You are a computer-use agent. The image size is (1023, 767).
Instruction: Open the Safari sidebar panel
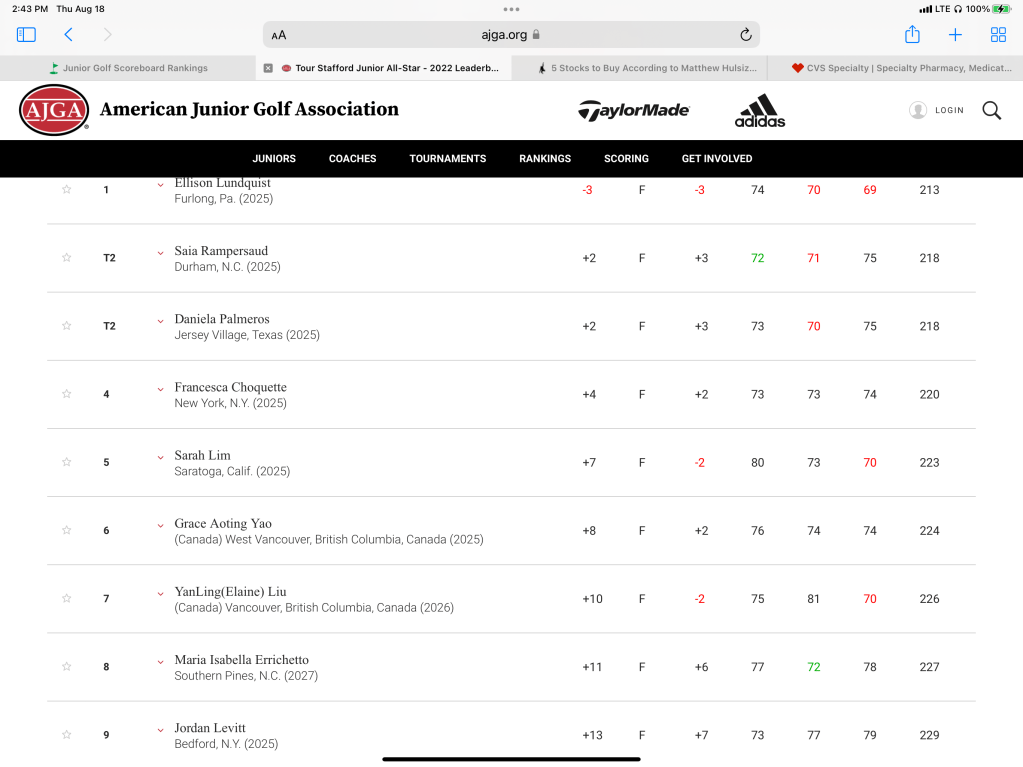[x=26, y=35]
